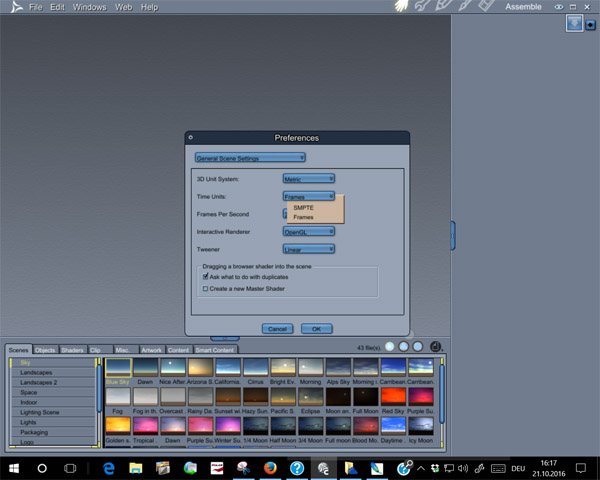Select the Lighting Scene folder
Screen dimensions: 600x480
53,412
